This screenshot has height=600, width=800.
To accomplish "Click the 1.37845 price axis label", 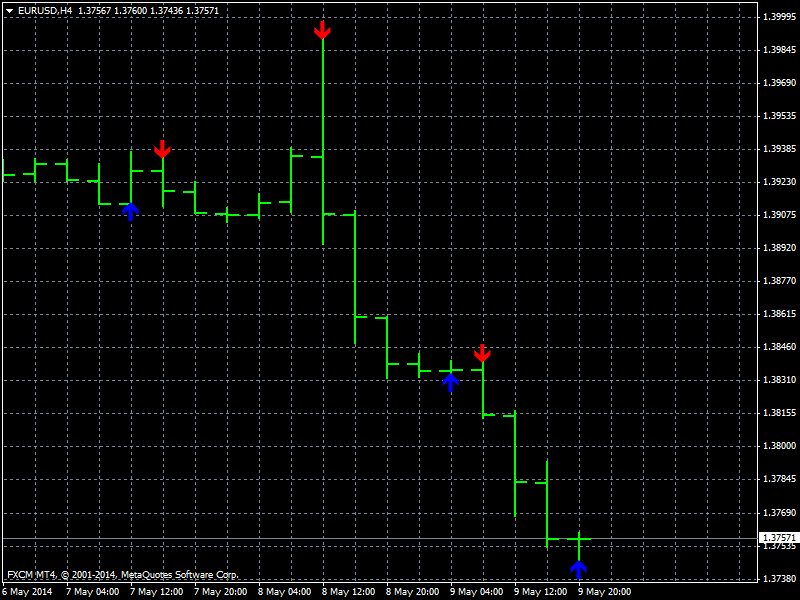I will pos(779,479).
